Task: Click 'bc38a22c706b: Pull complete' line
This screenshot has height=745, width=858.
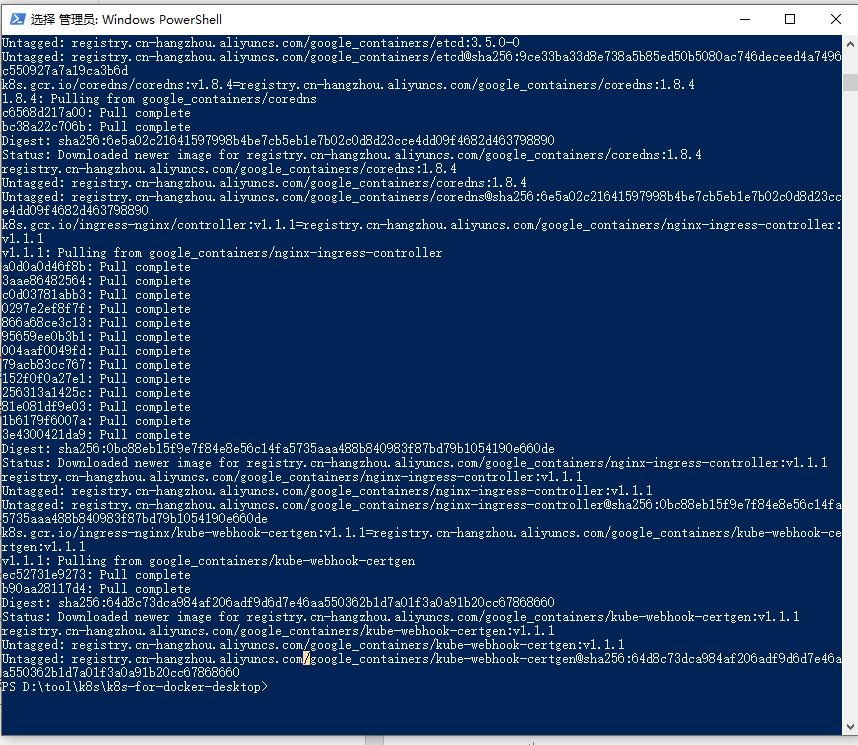Action: pyautogui.click(x=96, y=126)
